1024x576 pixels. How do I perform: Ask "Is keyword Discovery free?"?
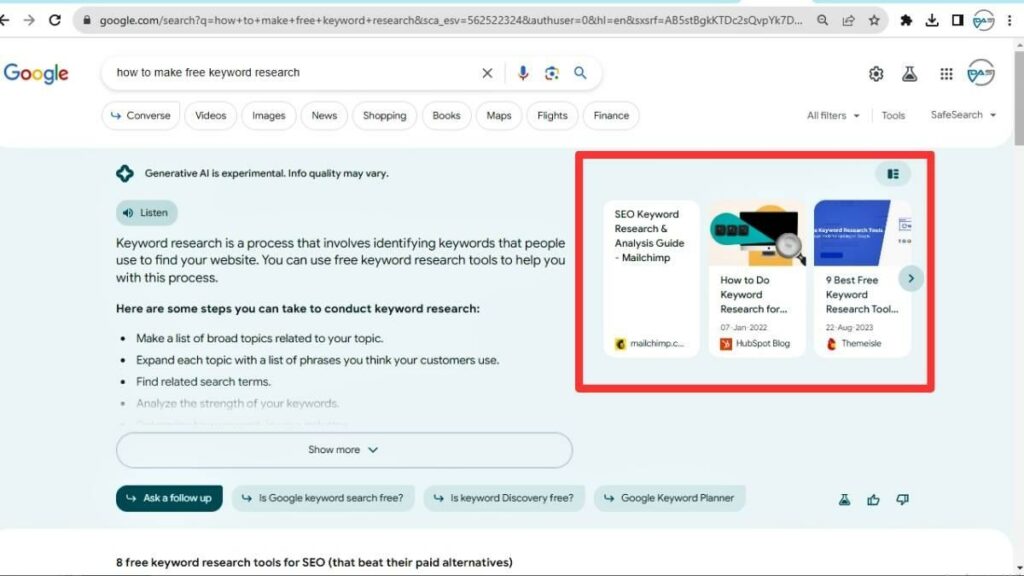(504, 498)
